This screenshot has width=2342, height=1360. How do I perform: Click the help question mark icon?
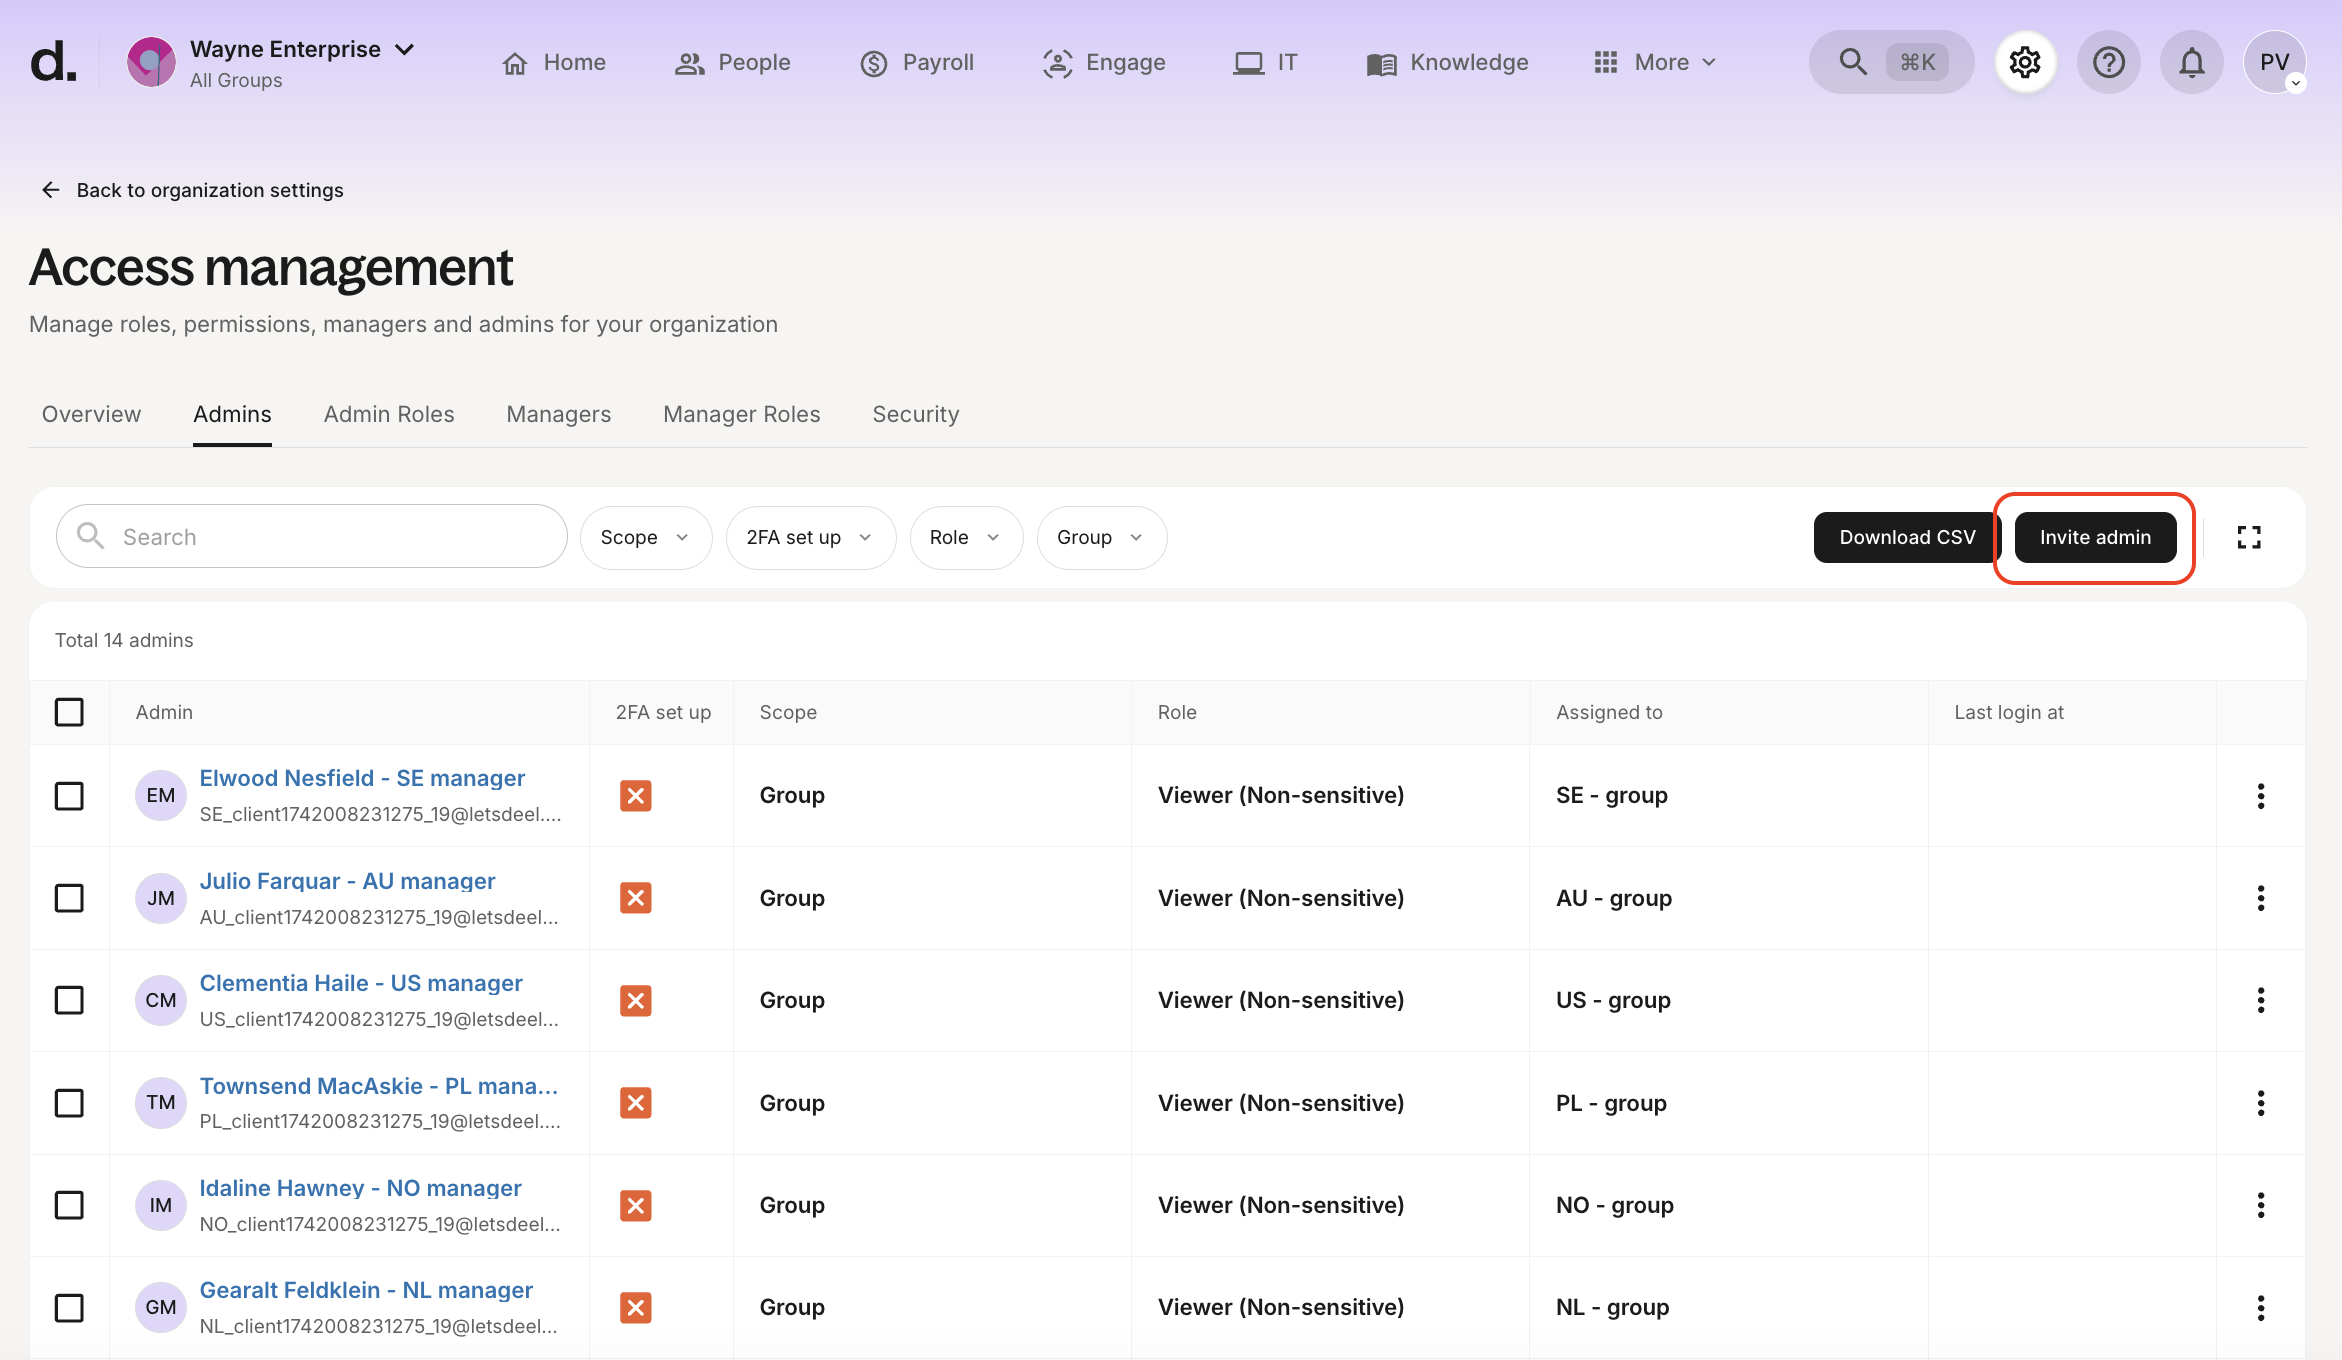point(2108,62)
